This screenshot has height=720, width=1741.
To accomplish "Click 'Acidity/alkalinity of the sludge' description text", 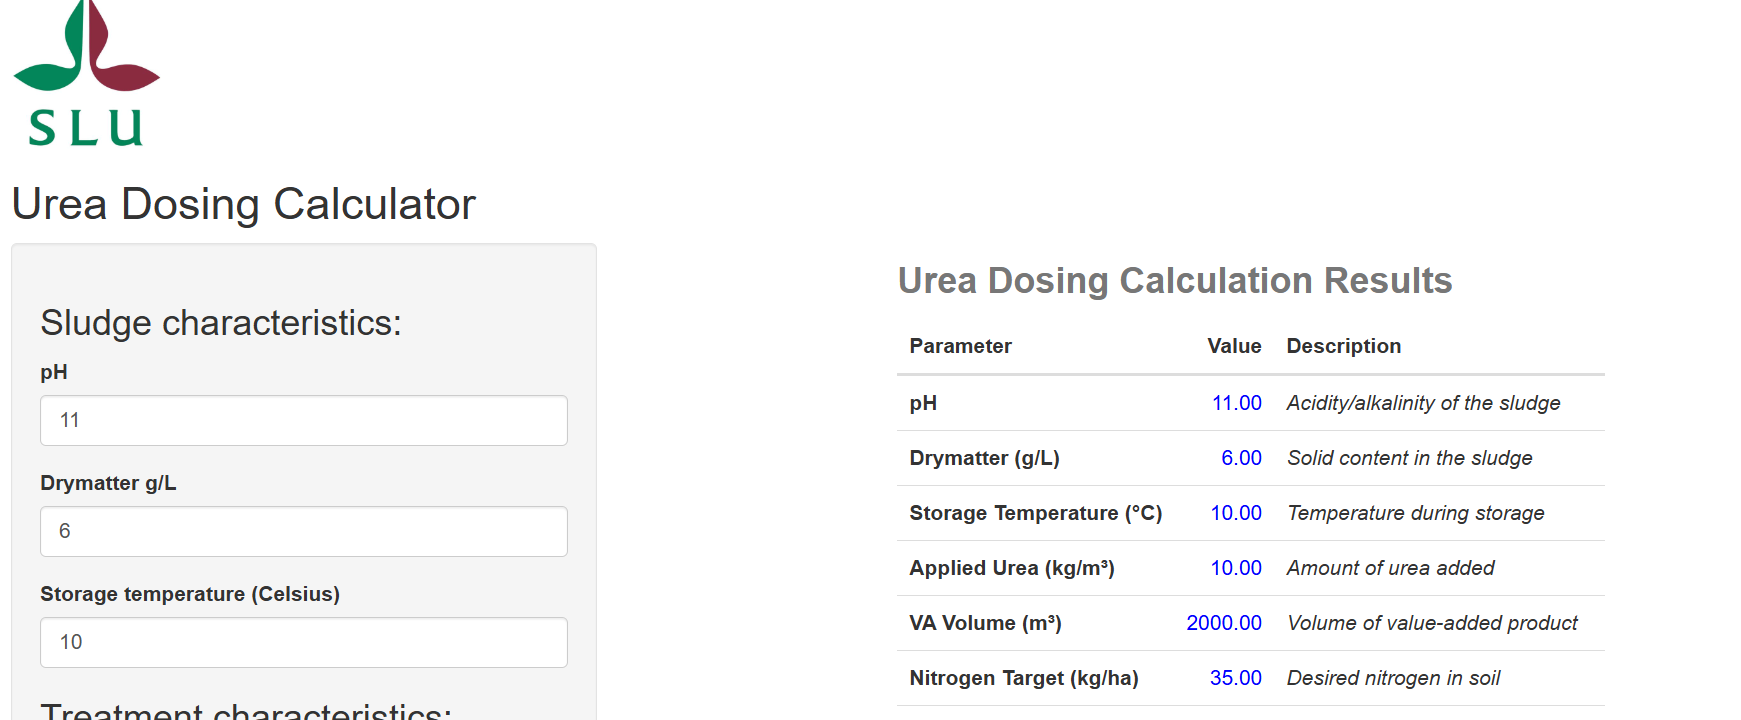I will click(x=1423, y=403).
